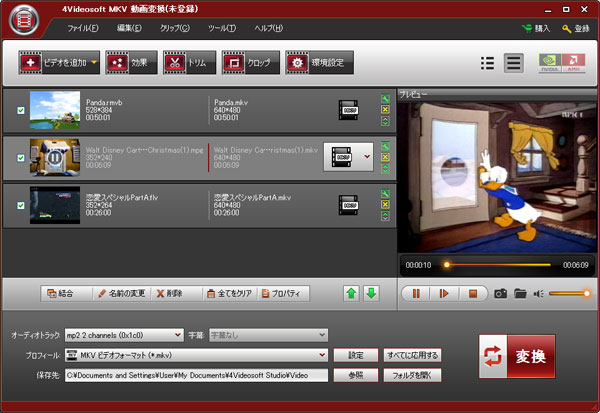Image resolution: width=600 pixels, height=413 pixels.
Task: Click the 保存先 path input field
Action: (x=196, y=375)
